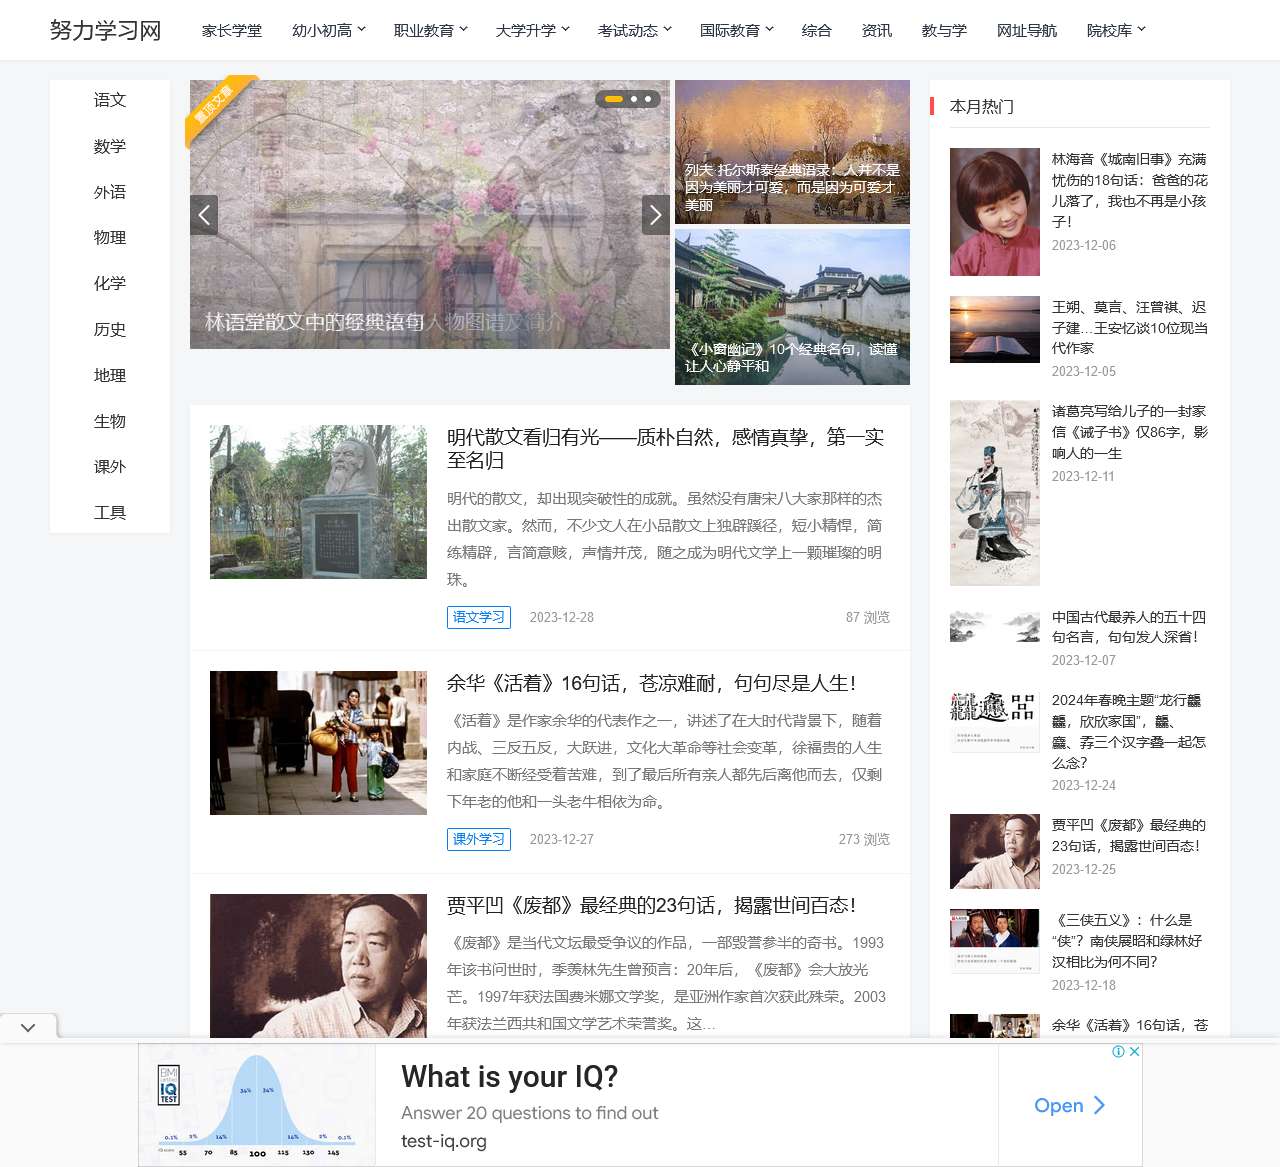The image size is (1280, 1167).
Task: Open 《小窗幽记》10个经典名句 image card
Action: pos(792,307)
